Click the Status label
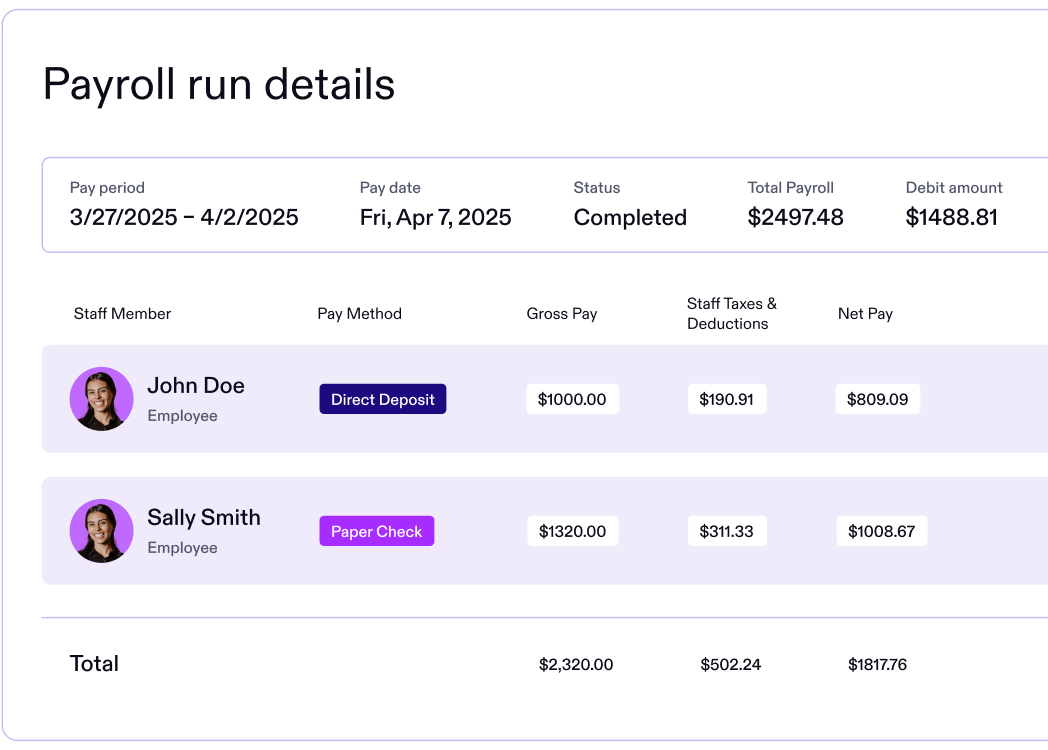Viewport: 1048px width, 750px height. click(x=597, y=188)
